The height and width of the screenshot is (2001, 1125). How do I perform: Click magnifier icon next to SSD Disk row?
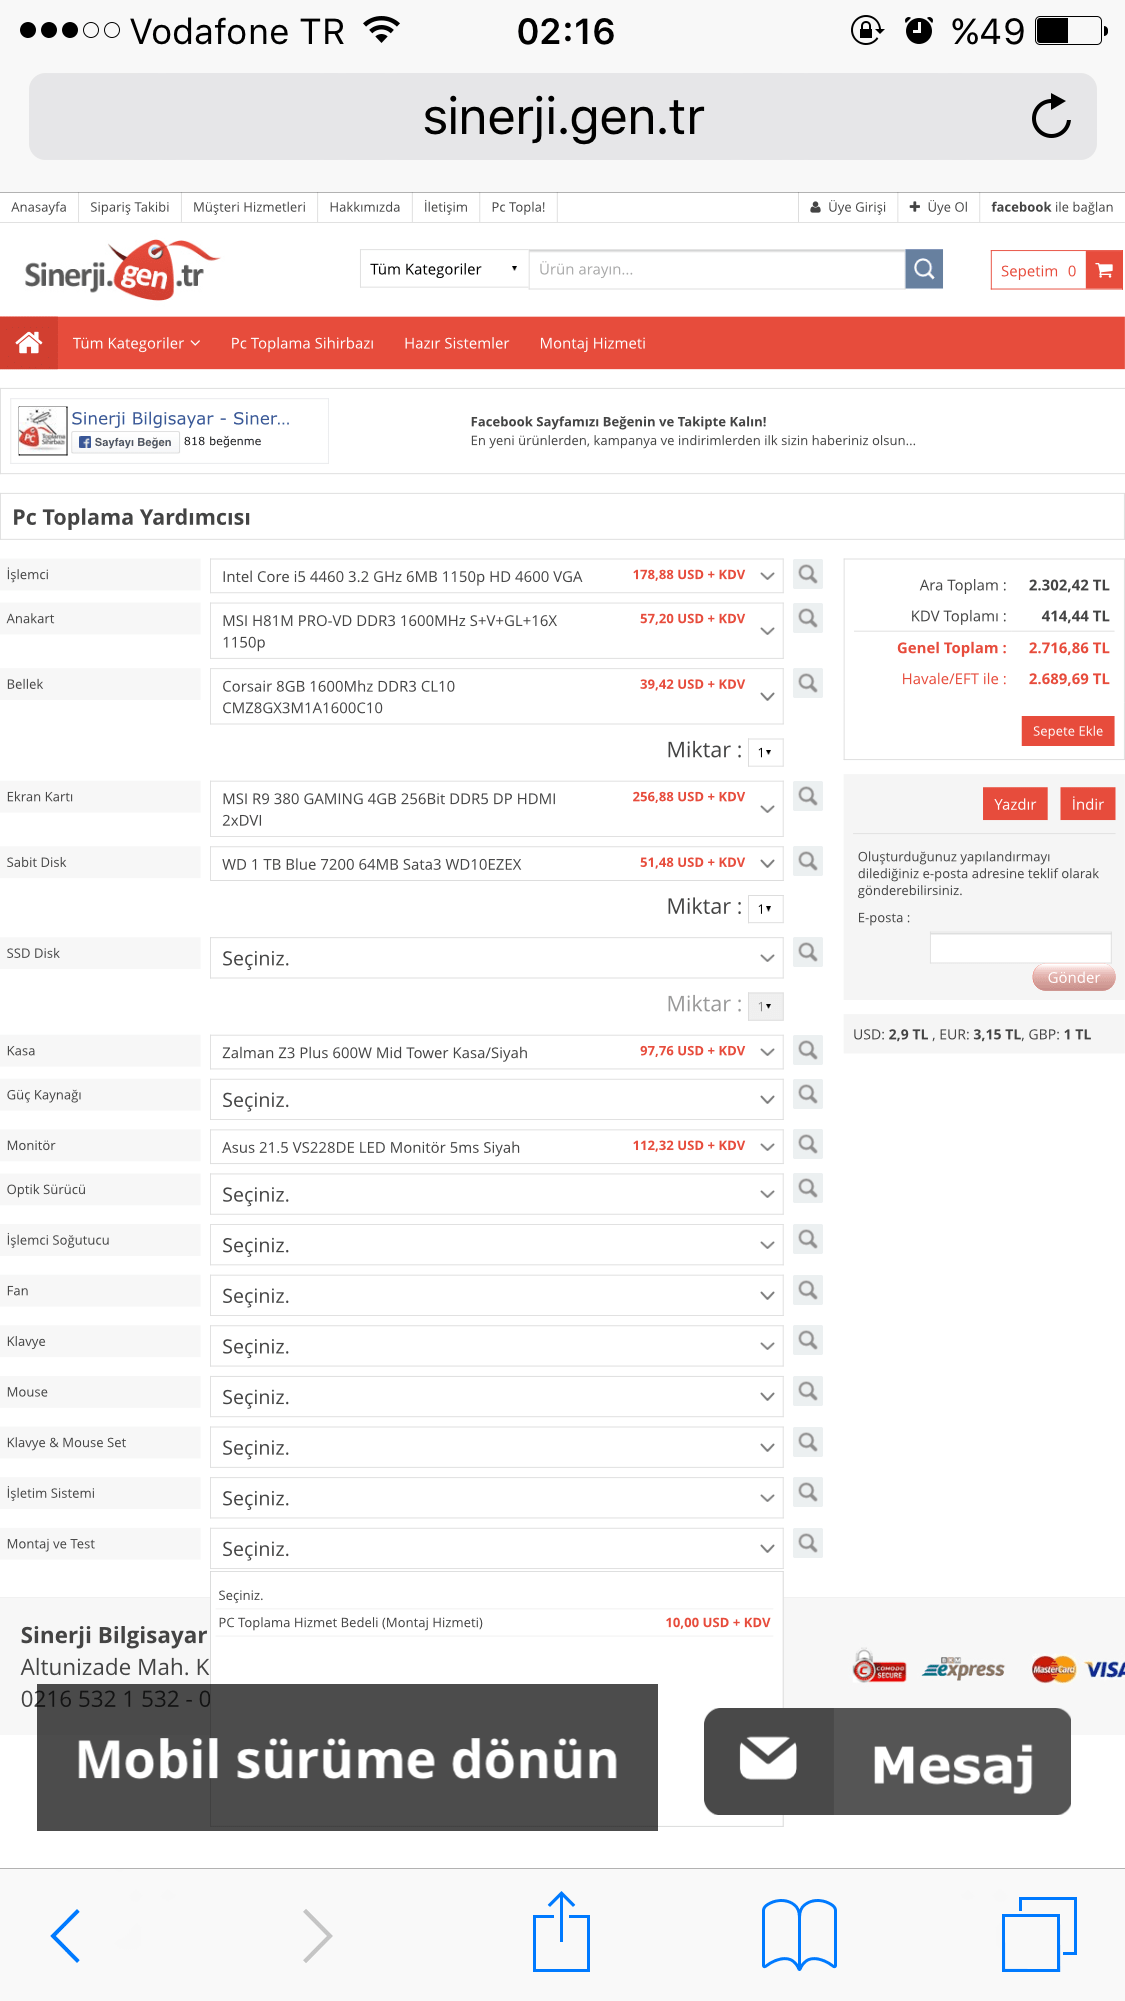pos(808,952)
